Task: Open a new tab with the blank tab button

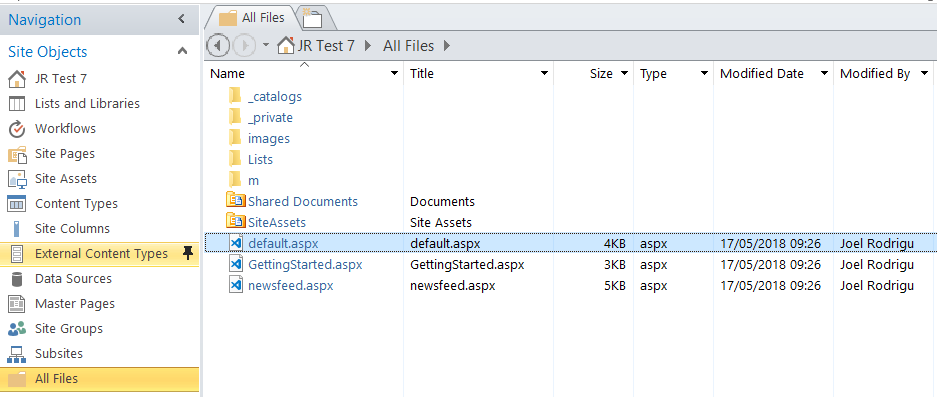Action: 313,19
